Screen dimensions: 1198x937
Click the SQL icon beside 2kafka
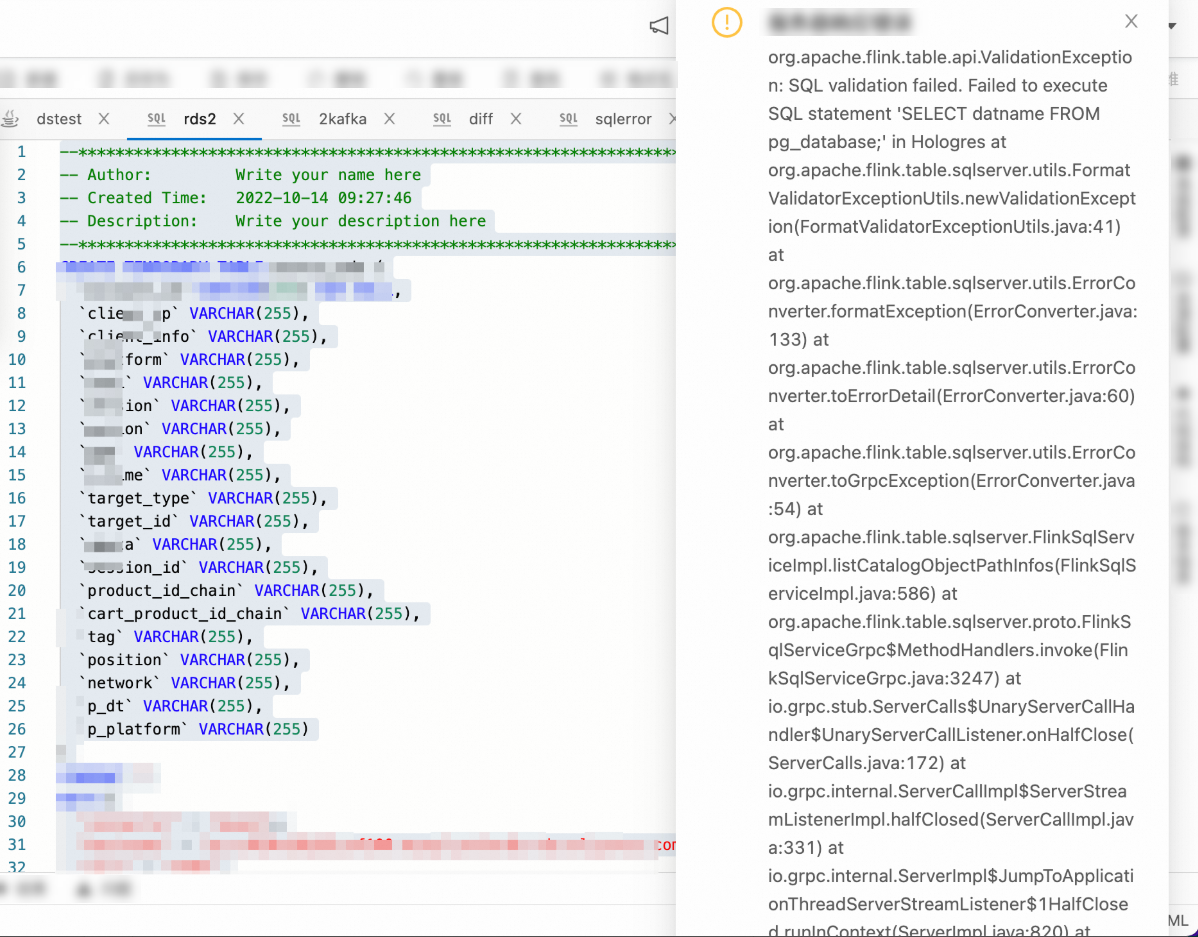[291, 118]
